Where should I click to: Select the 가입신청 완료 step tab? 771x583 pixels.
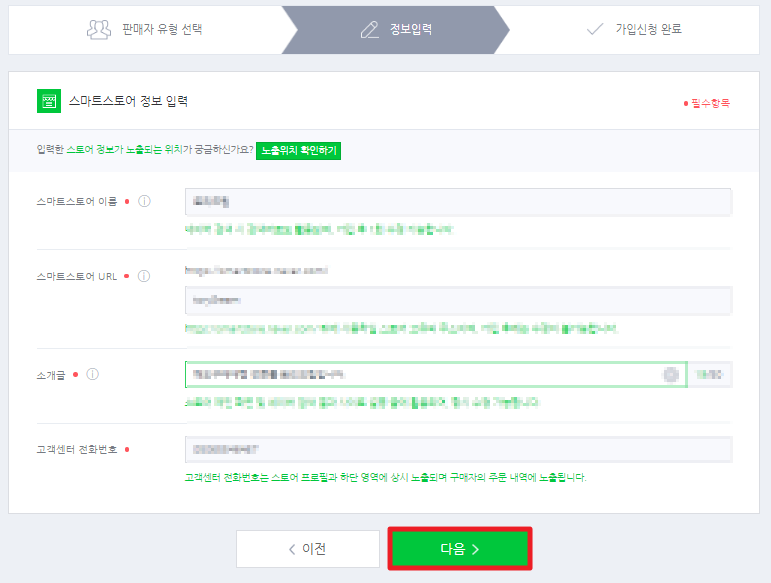(x=632, y=29)
